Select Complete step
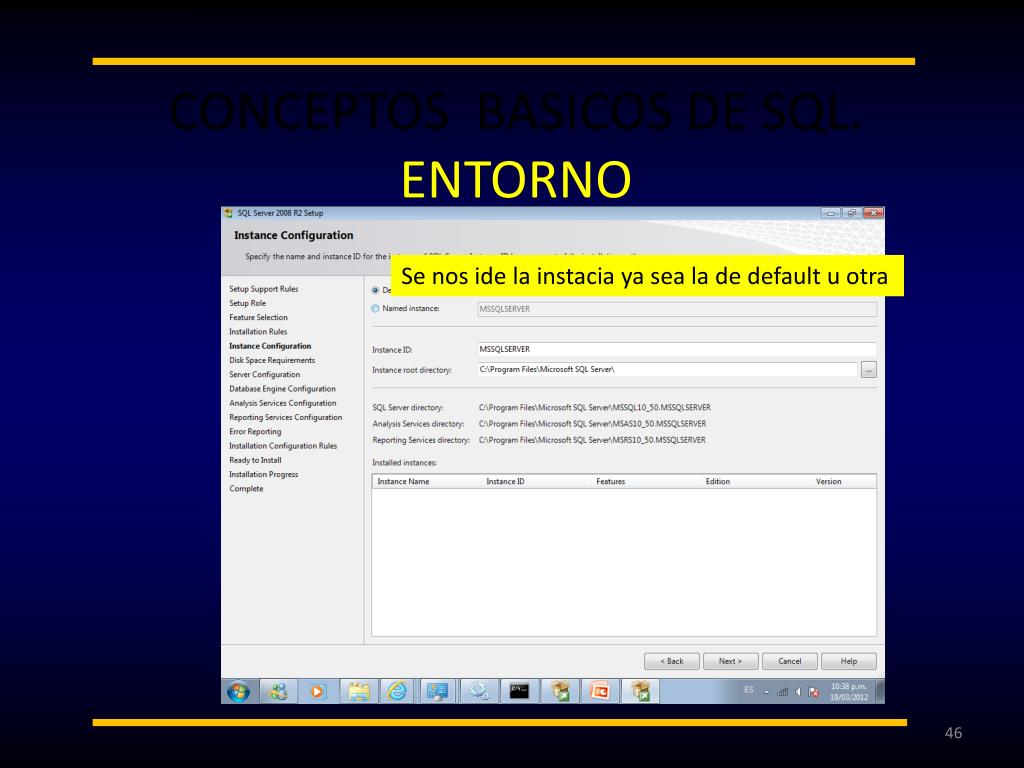 [246, 488]
